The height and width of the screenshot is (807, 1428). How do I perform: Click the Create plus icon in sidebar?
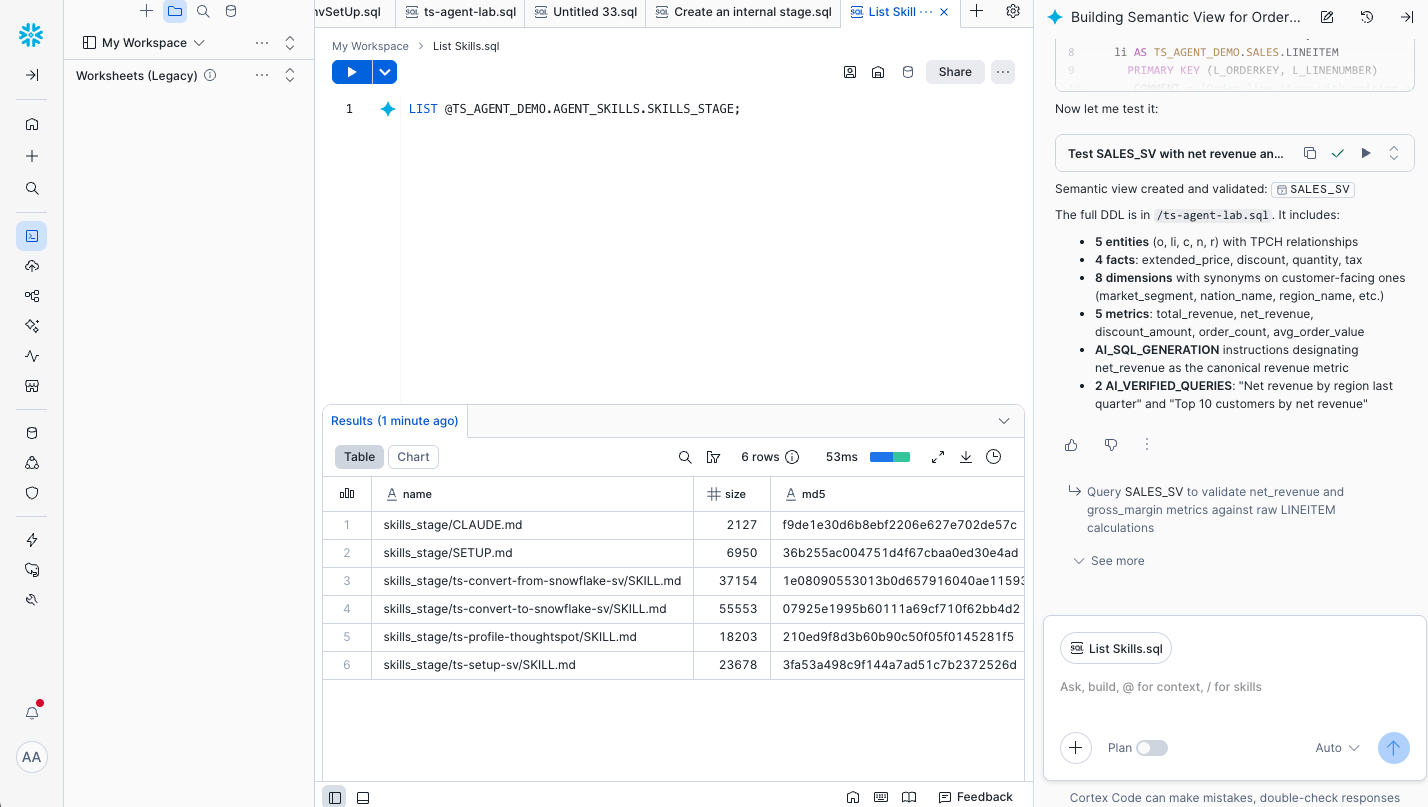pyautogui.click(x=32, y=156)
